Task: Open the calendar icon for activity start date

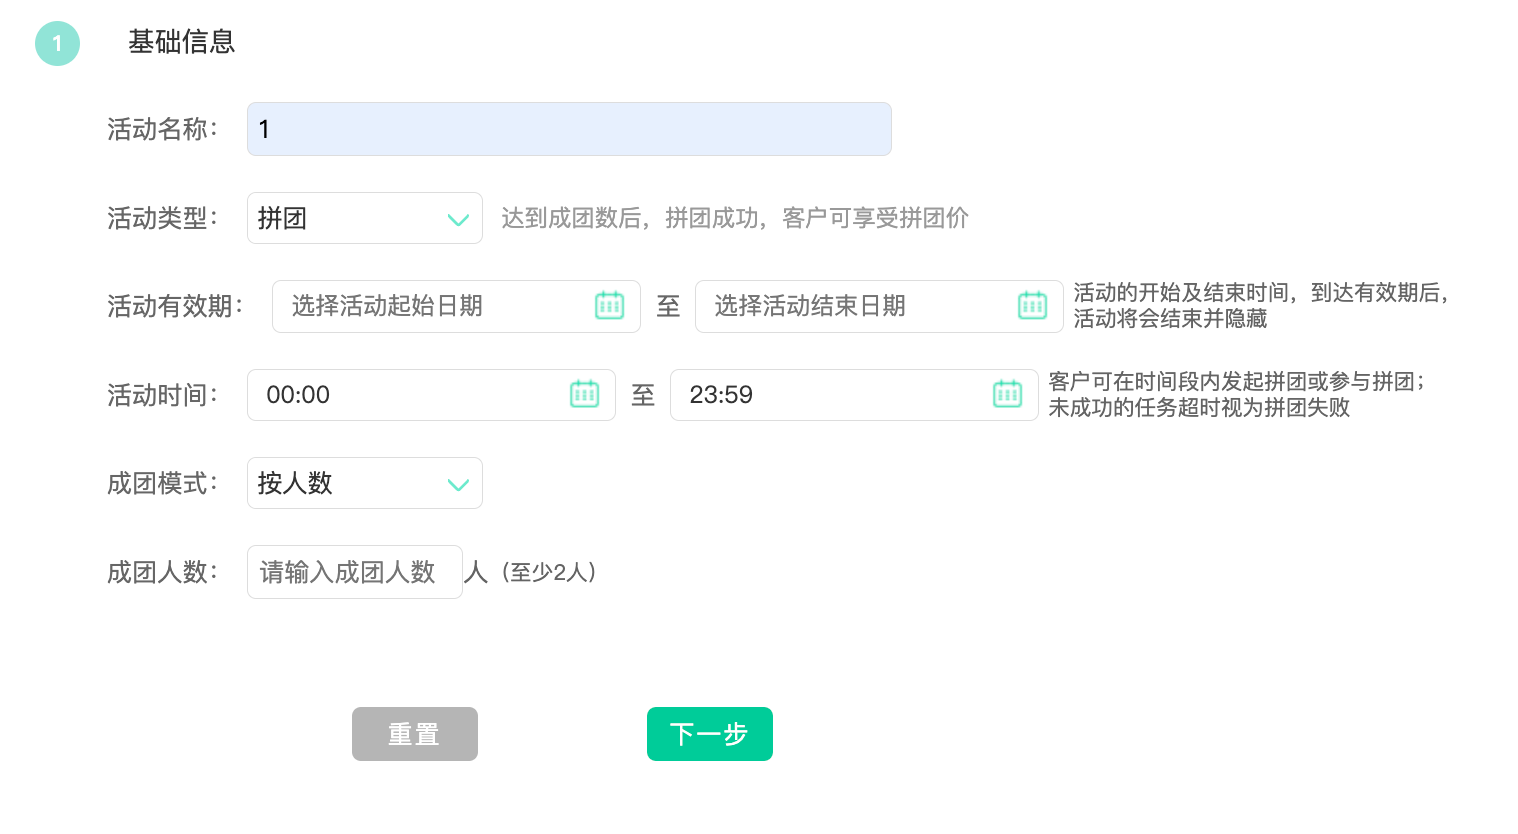Action: click(x=609, y=306)
